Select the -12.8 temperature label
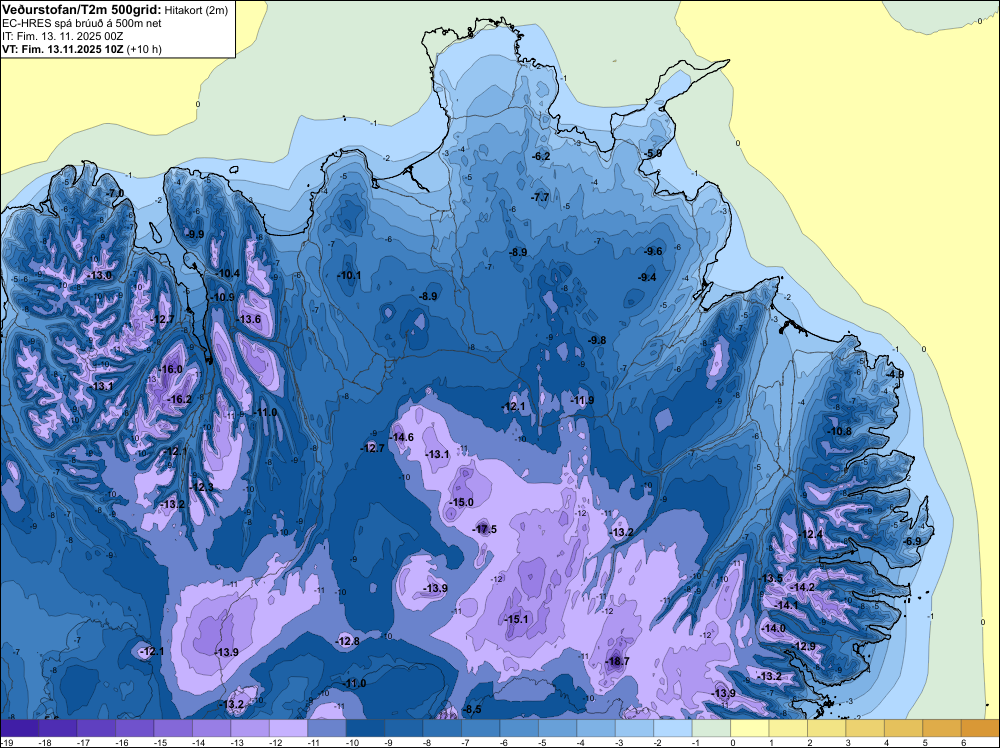 [x=348, y=641]
